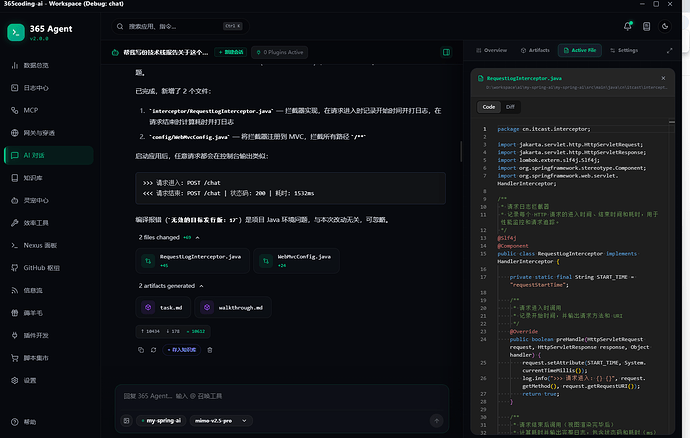Screen dimensions: 690x438
Task: Switch to the Overview tab
Action: coord(492,50)
